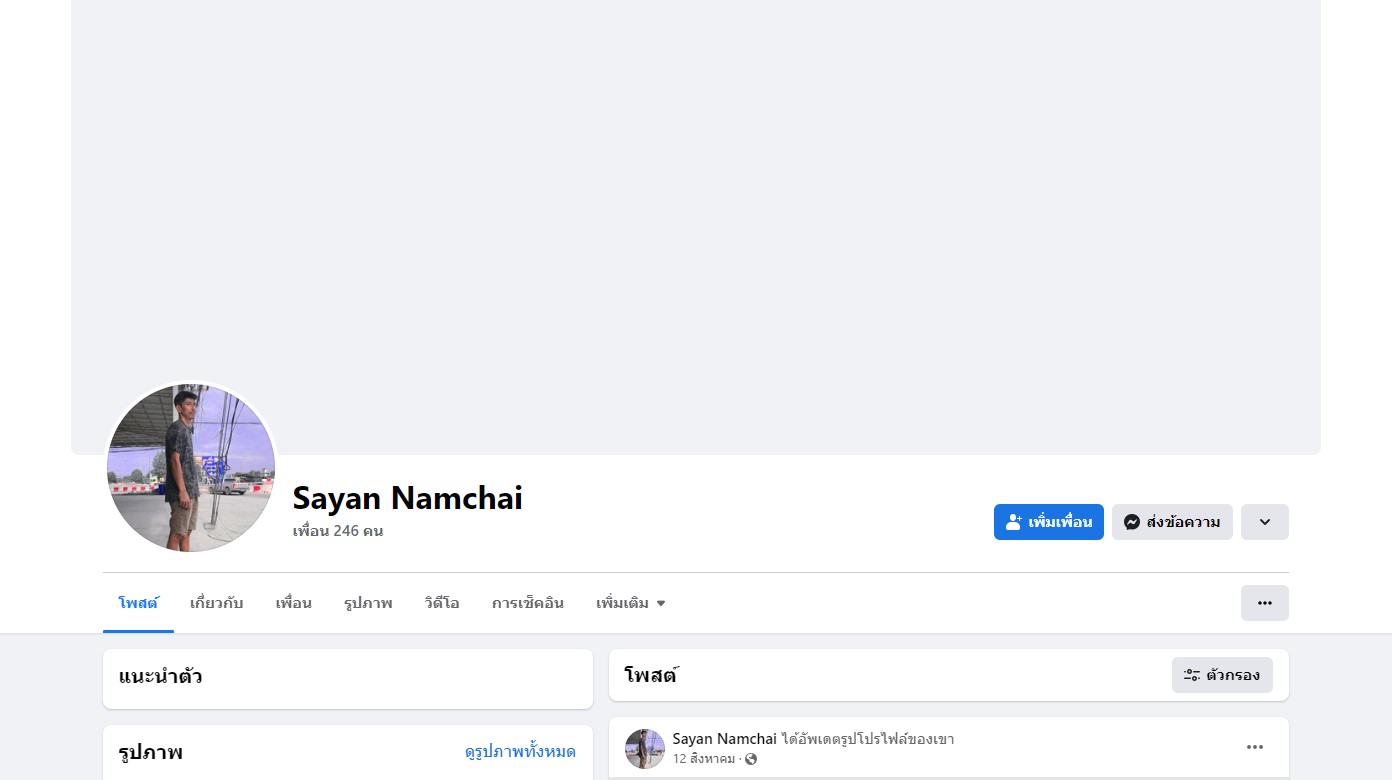
Task: Go to the เพื่อน tab
Action: point(294,603)
